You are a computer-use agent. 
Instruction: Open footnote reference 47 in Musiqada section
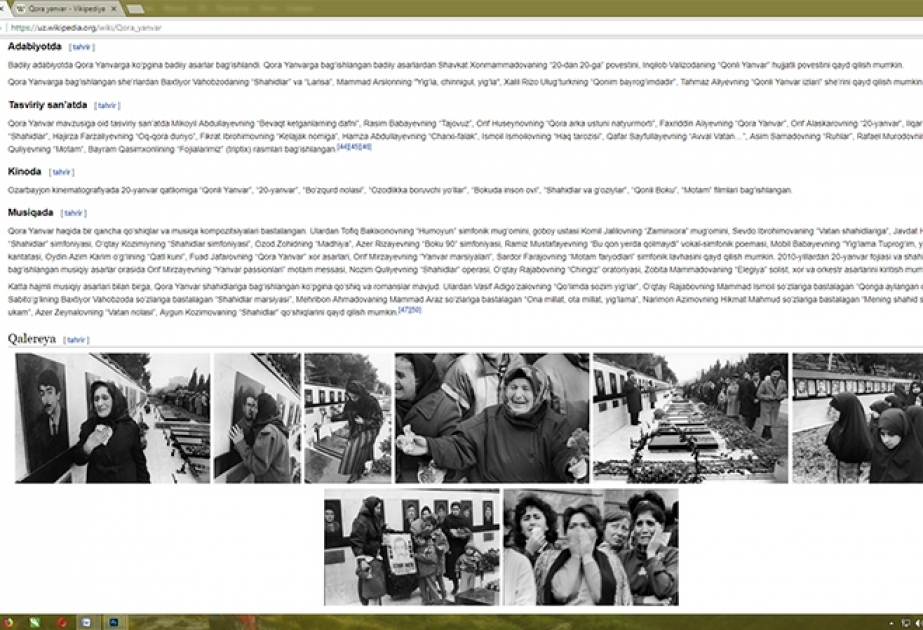(404, 310)
